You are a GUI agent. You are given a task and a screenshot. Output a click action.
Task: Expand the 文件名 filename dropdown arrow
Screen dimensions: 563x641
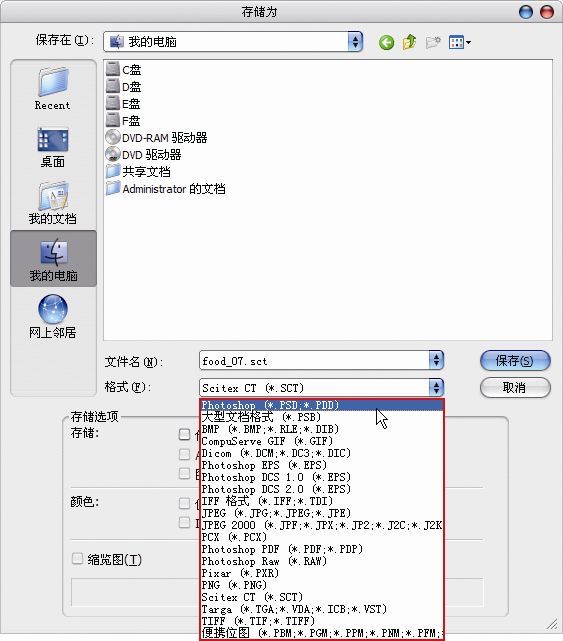click(x=436, y=360)
